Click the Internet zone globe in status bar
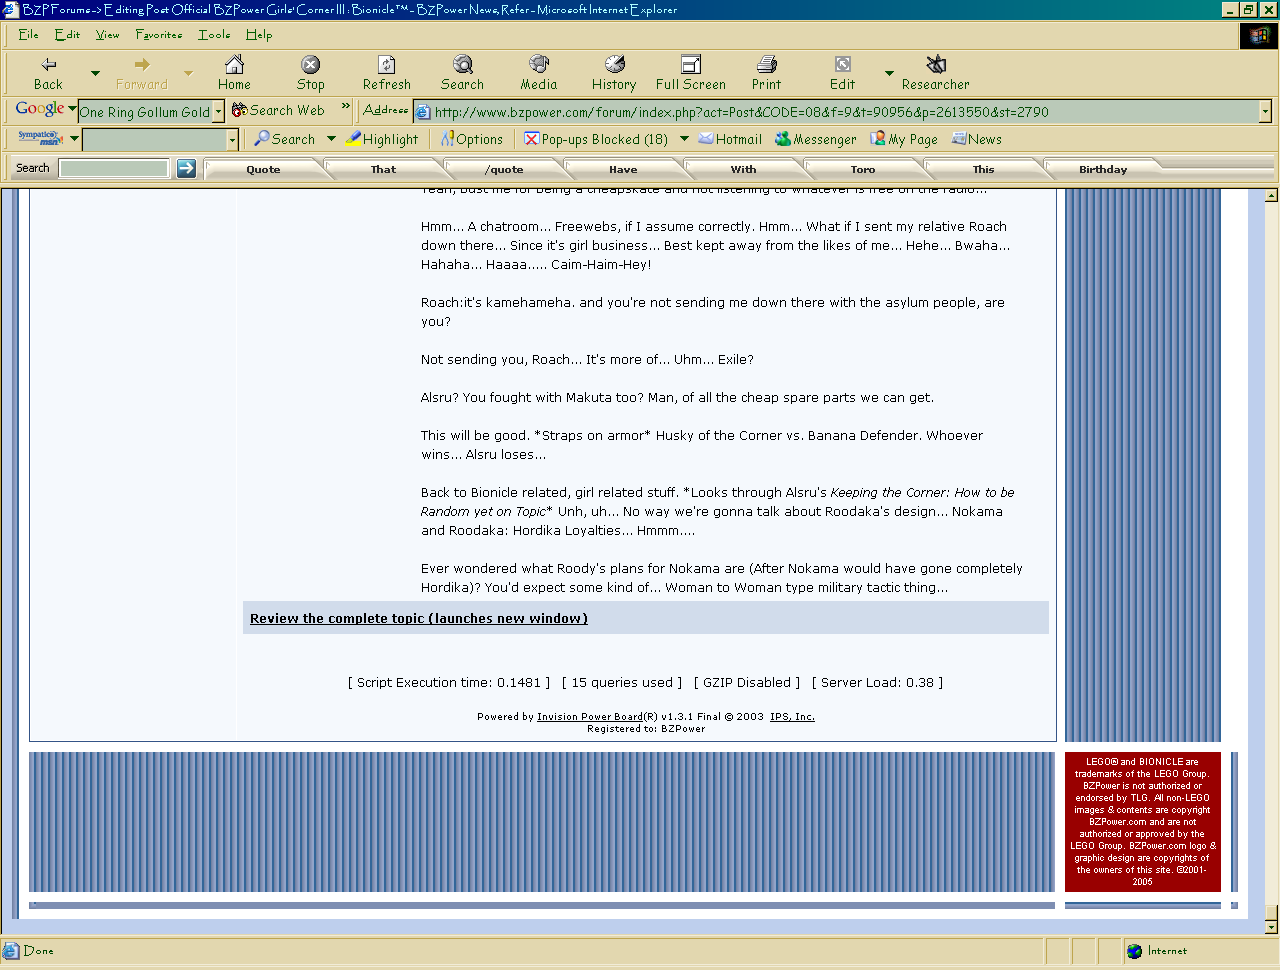Viewport: 1280px width, 970px height. point(1134,951)
